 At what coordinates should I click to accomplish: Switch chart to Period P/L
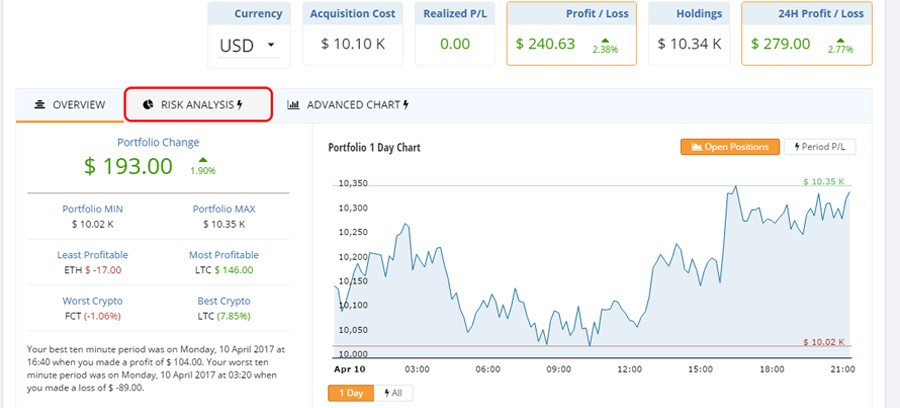(819, 147)
